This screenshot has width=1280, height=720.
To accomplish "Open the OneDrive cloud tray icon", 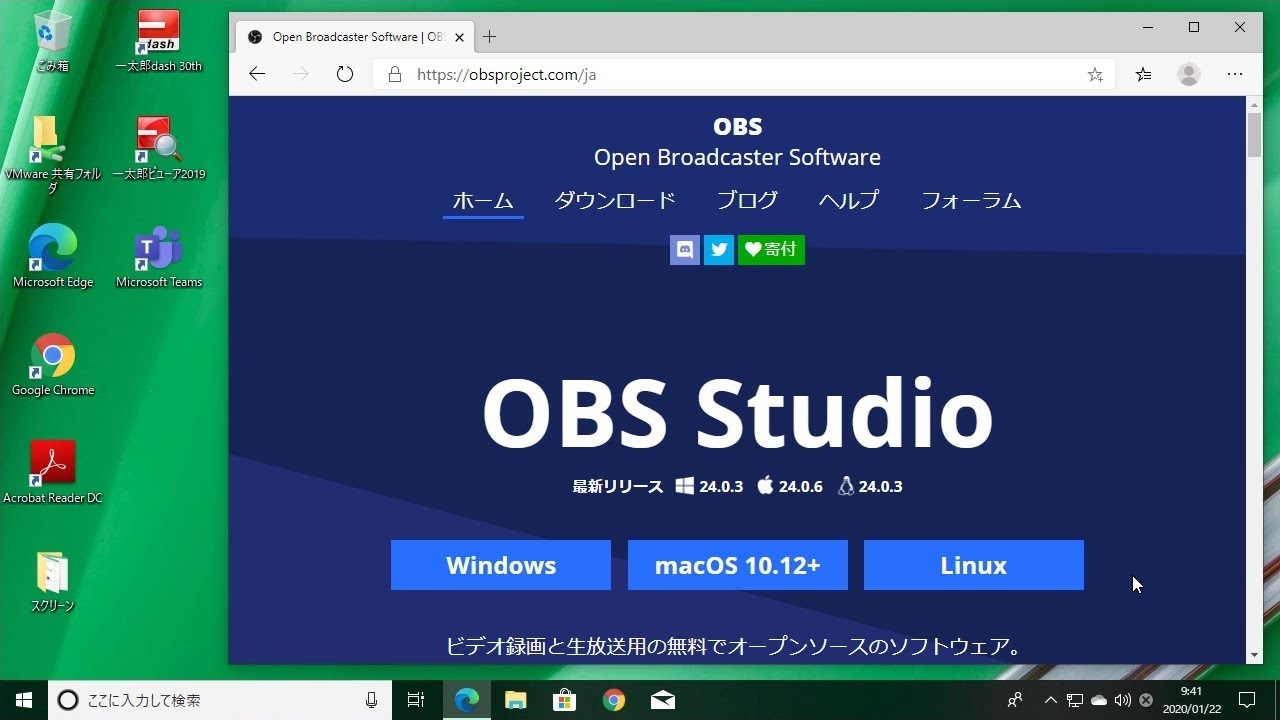I will point(1099,700).
